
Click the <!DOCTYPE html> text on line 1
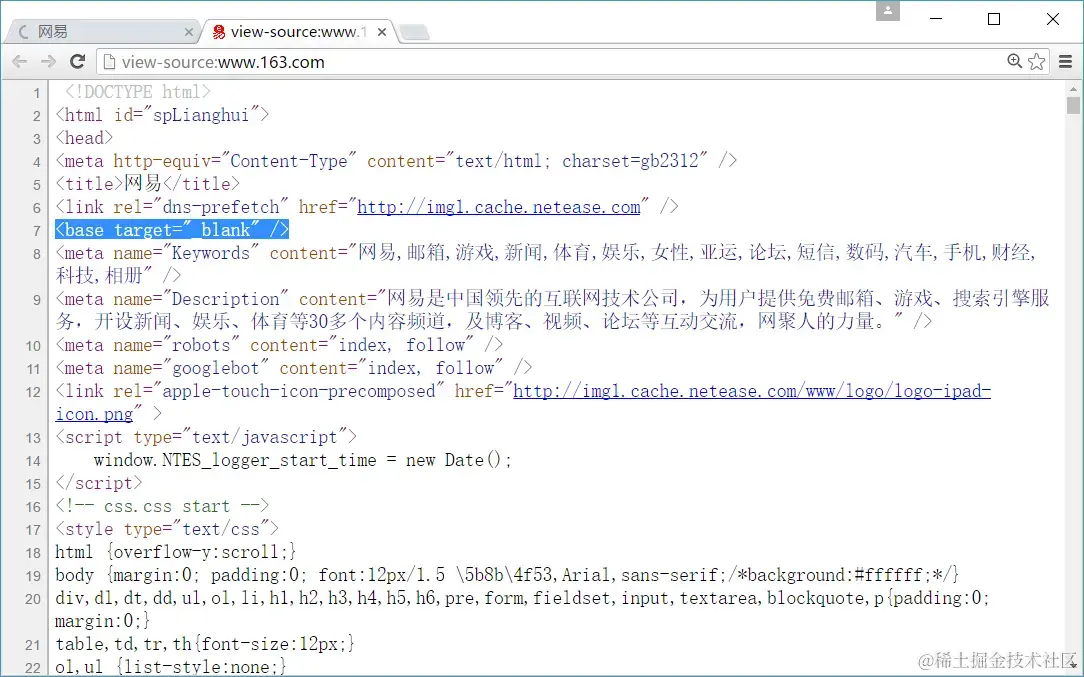138,92
